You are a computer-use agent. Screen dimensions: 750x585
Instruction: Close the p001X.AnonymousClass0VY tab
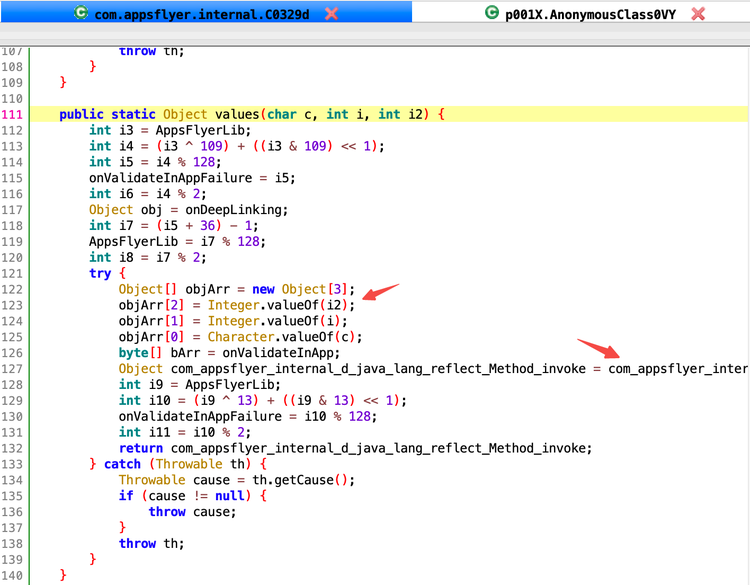point(698,14)
